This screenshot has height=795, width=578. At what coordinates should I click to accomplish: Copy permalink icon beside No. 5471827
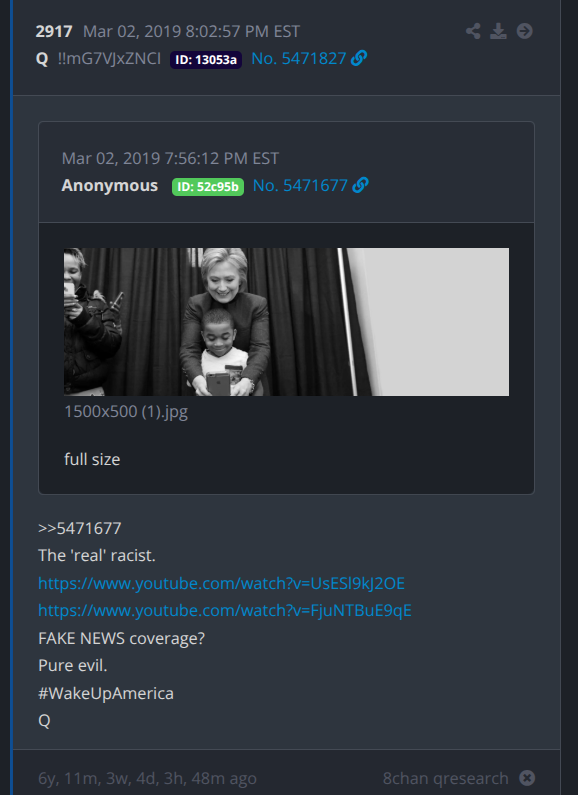pos(359,59)
